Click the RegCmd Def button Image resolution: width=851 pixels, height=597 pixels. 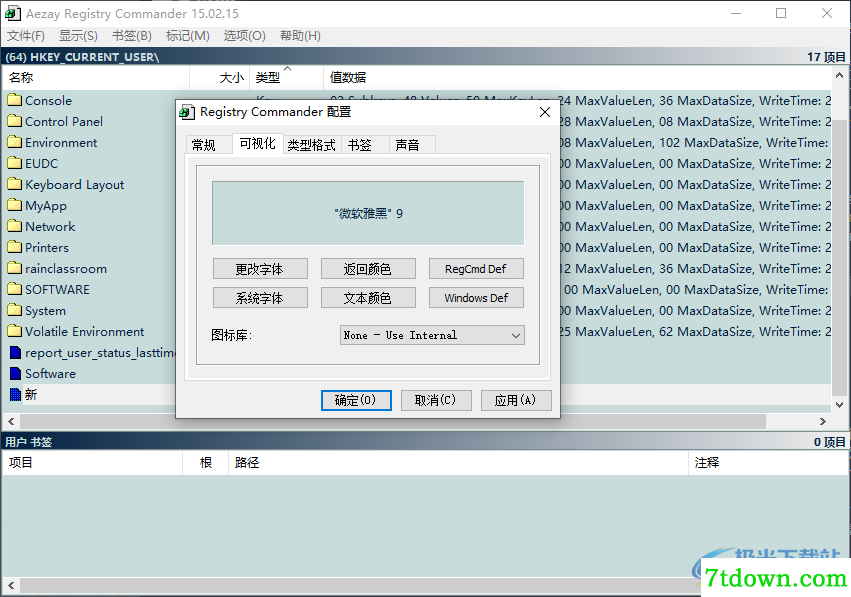coord(476,269)
